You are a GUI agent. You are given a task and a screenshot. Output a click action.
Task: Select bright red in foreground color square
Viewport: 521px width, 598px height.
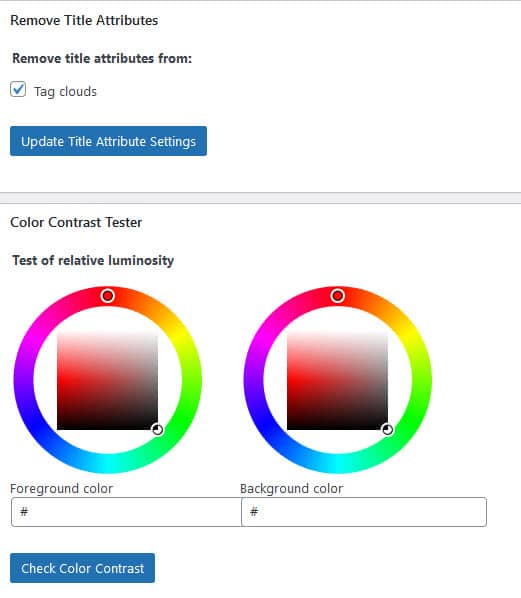point(59,381)
